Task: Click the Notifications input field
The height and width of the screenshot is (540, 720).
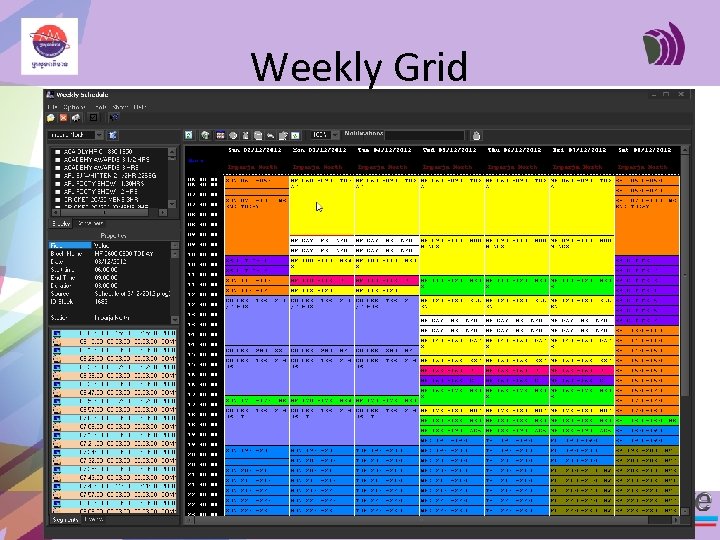Action: pyautogui.click(x=425, y=135)
